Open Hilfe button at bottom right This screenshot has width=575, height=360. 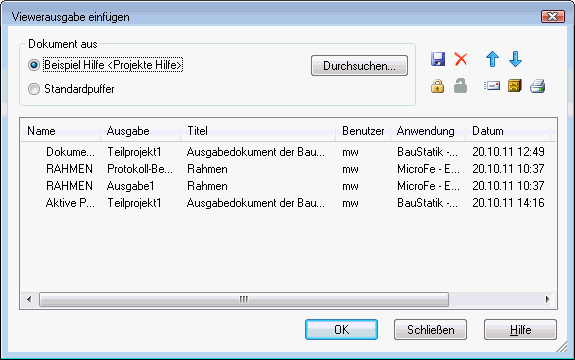(520, 330)
